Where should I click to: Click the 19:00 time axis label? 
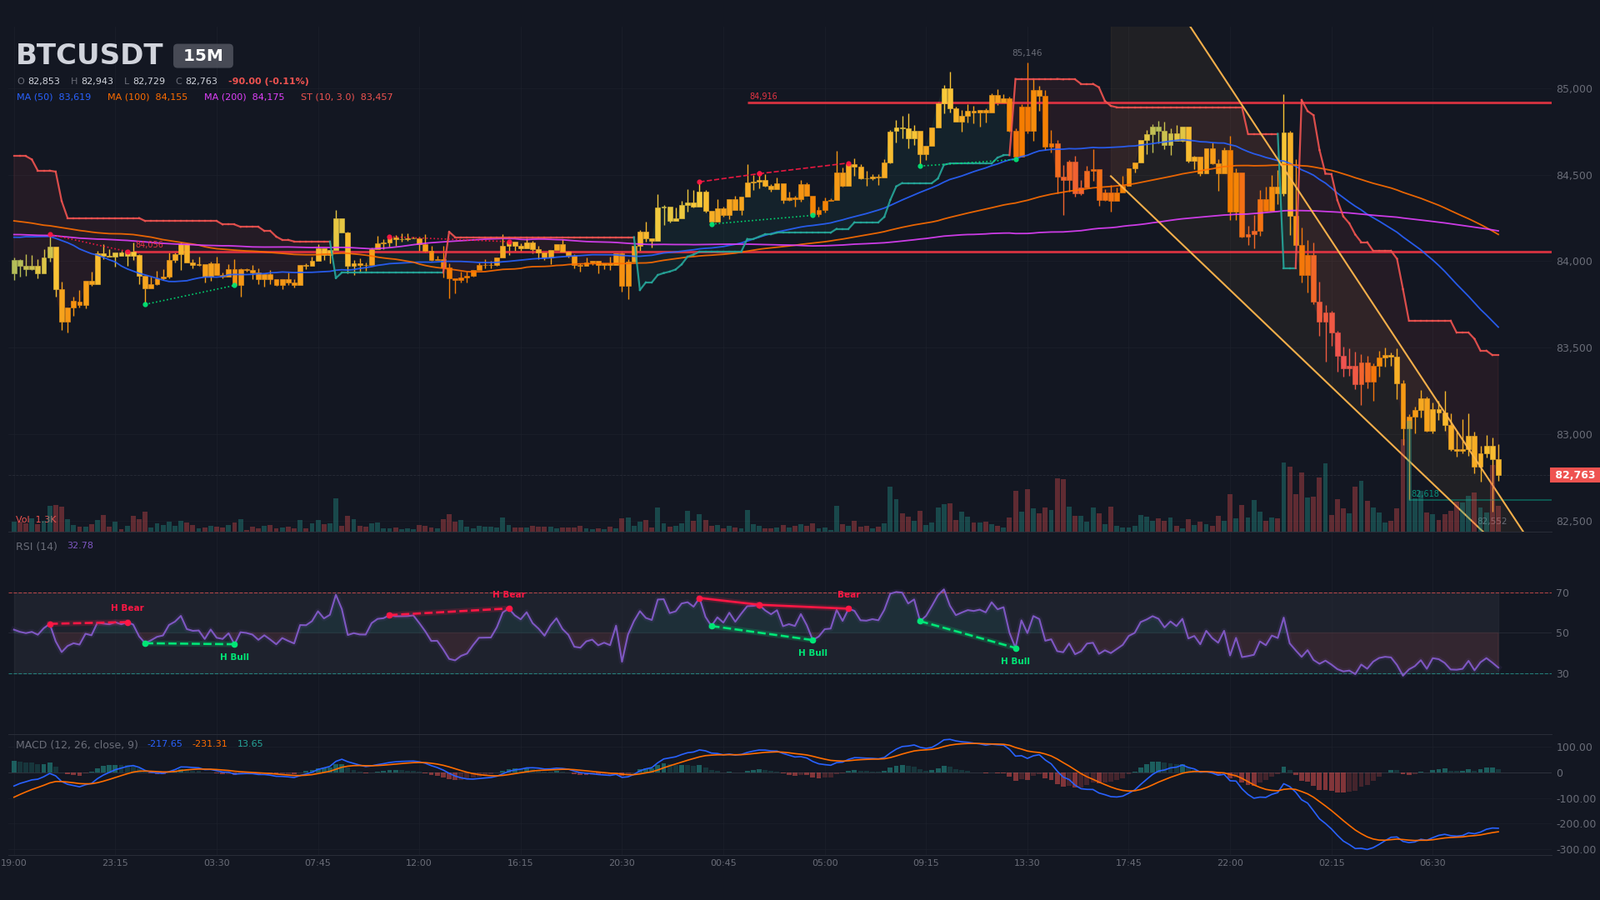(14, 863)
